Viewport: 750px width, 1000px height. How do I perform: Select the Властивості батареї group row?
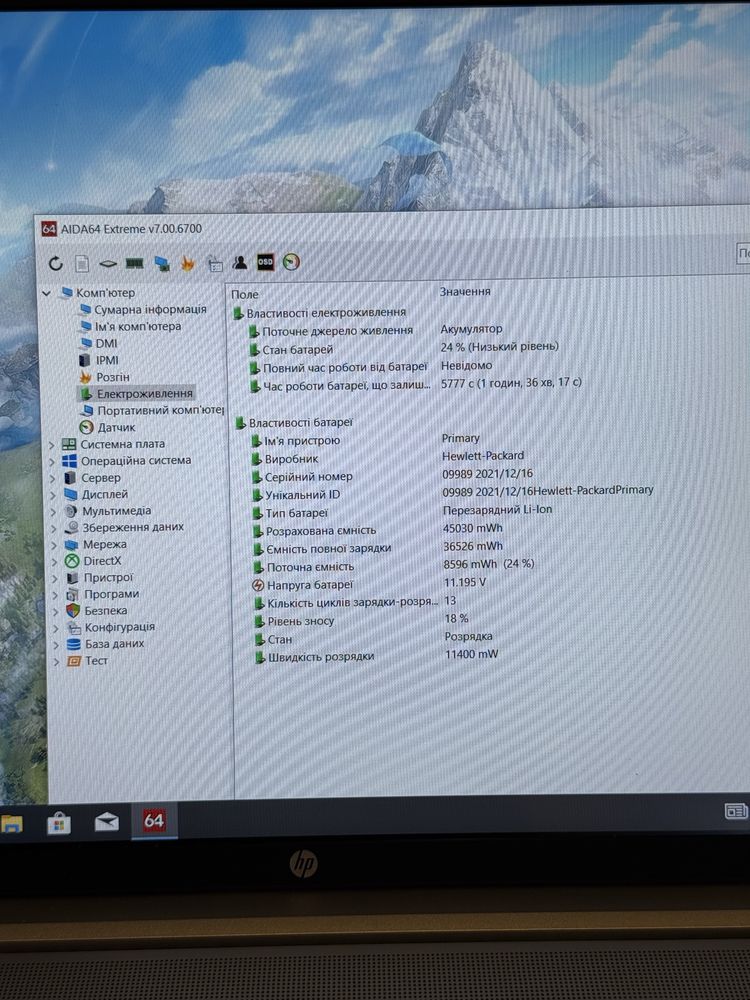[294, 422]
